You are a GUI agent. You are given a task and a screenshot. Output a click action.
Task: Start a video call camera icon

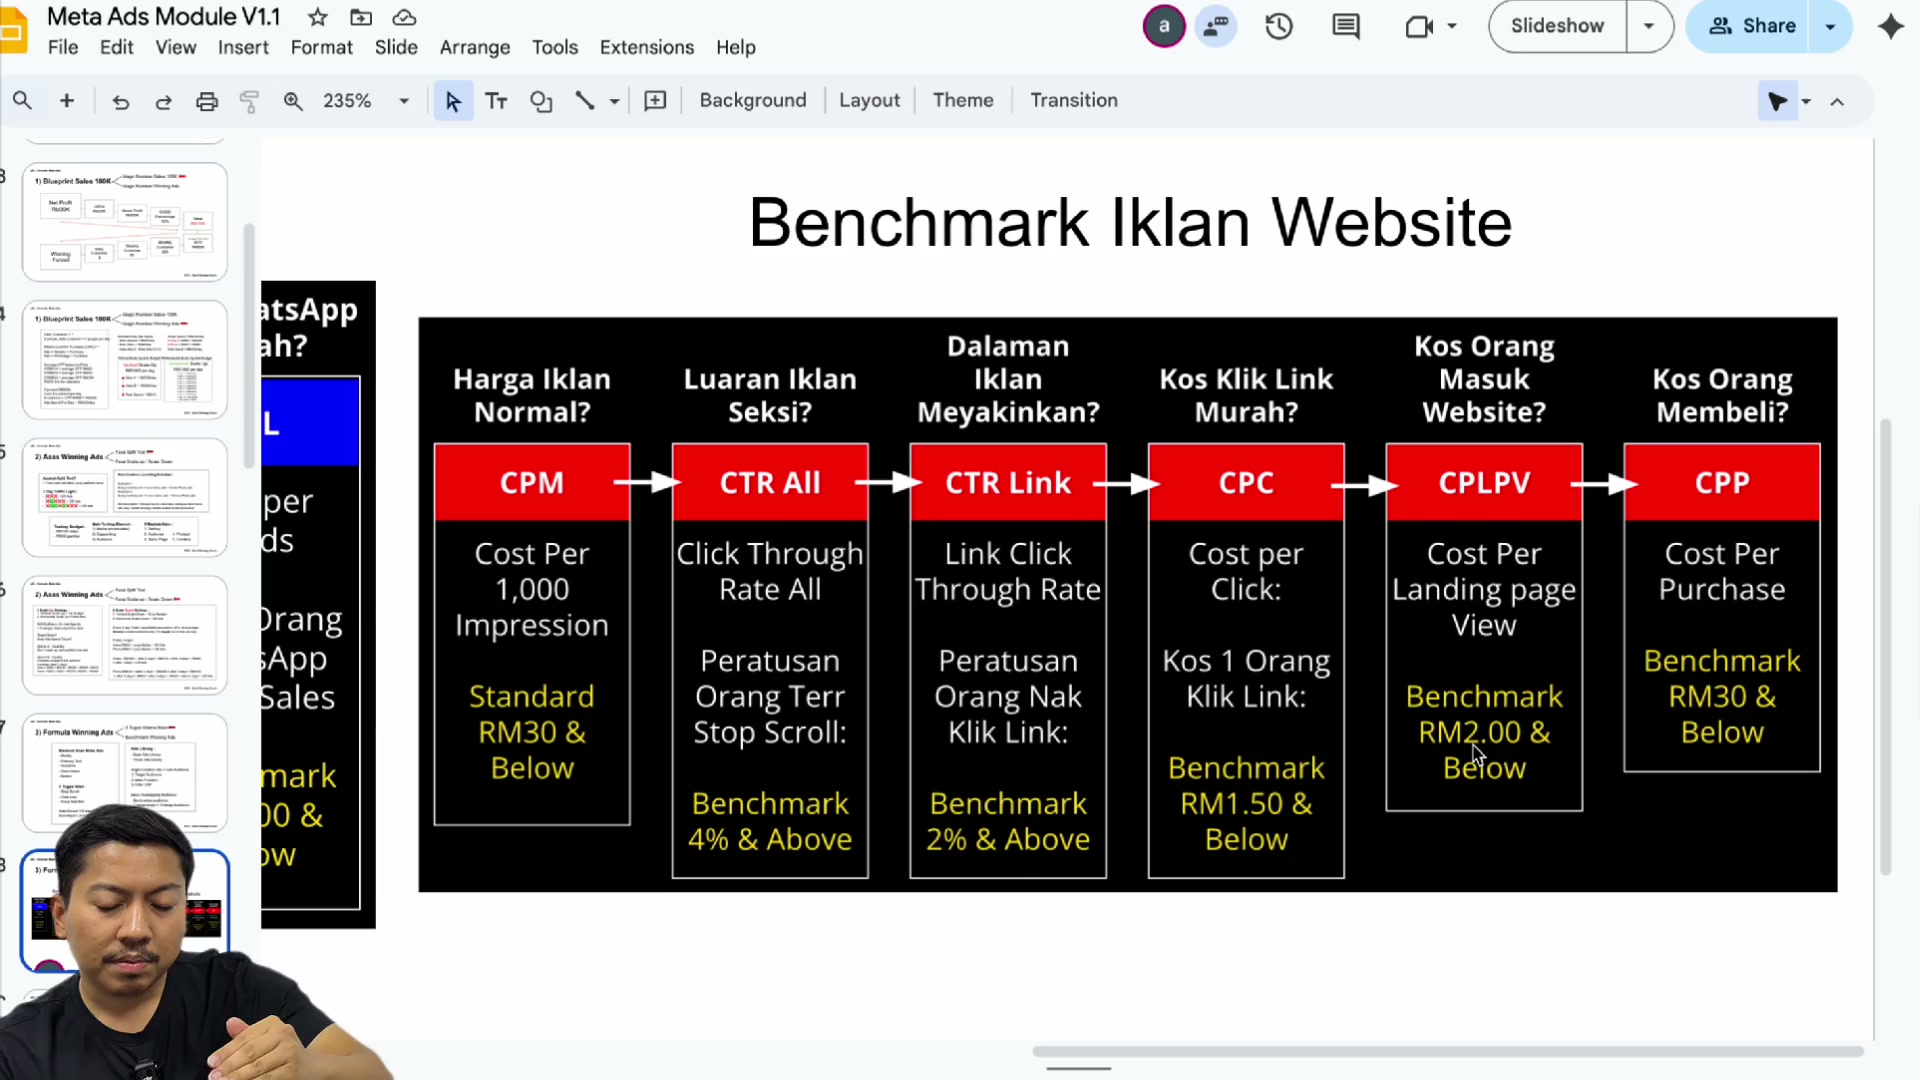1419,26
